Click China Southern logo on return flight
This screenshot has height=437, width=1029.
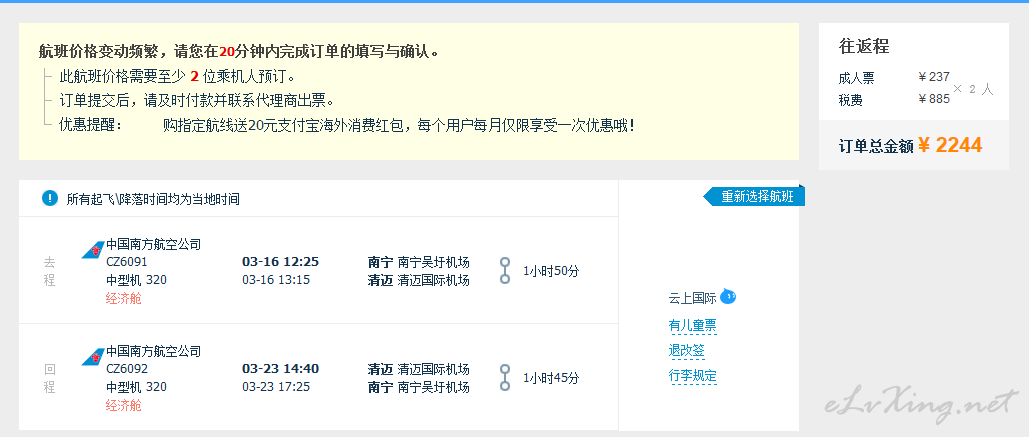tap(93, 357)
